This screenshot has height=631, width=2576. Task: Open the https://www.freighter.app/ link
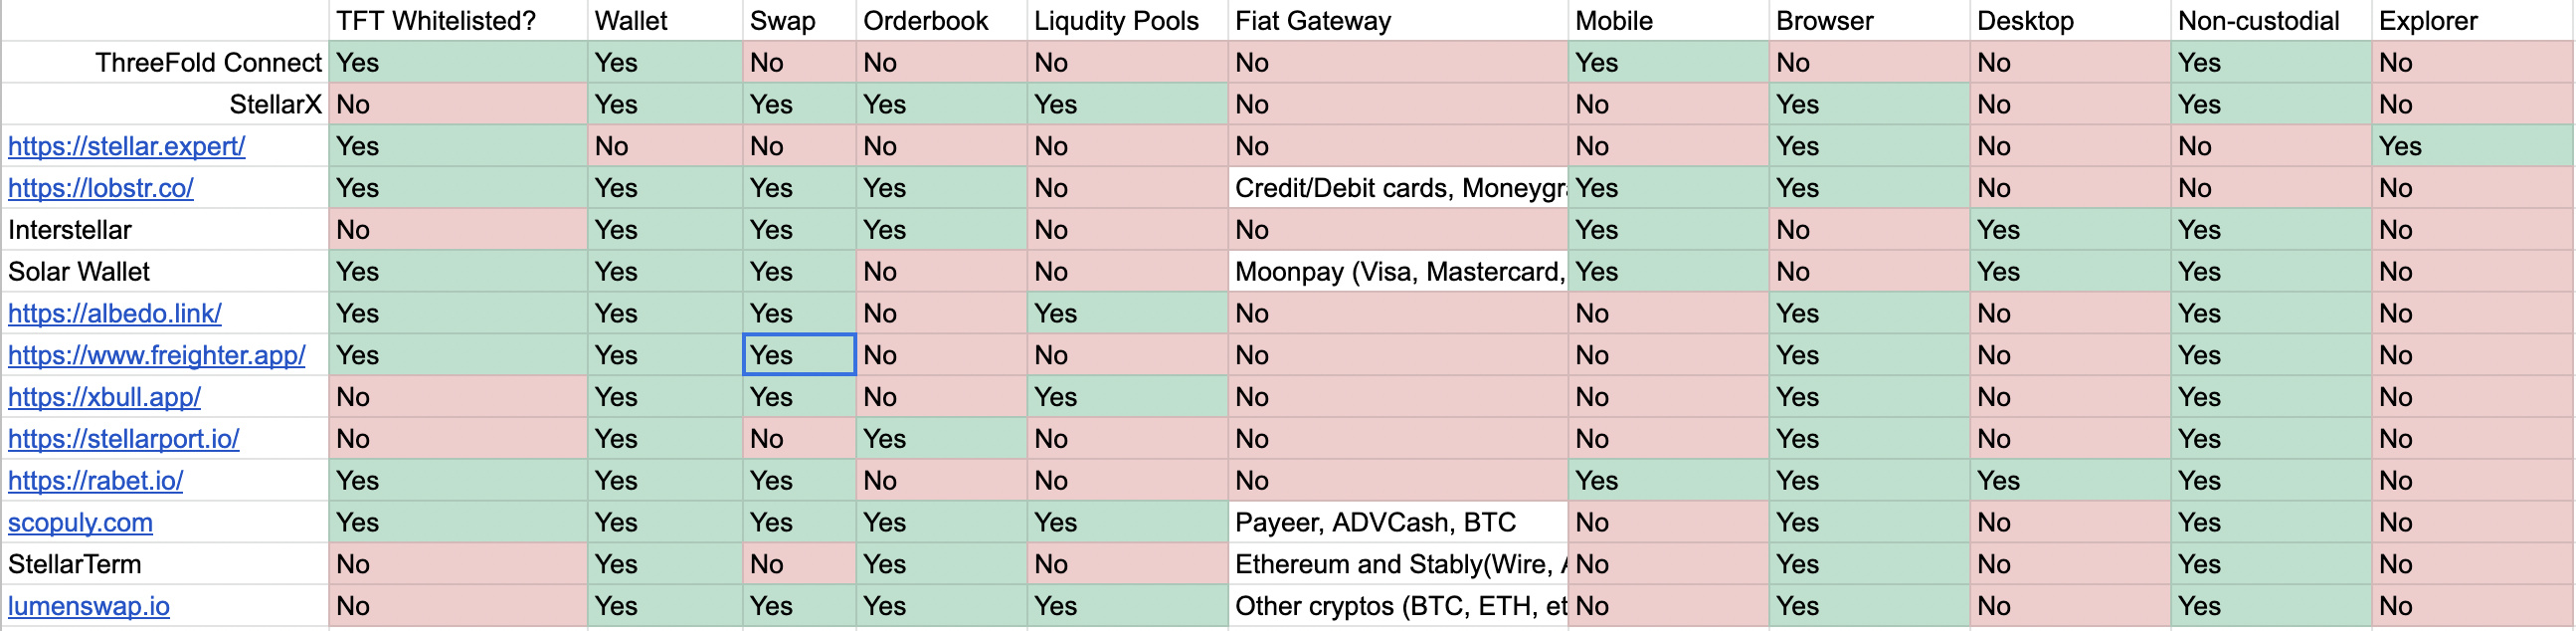(x=156, y=355)
